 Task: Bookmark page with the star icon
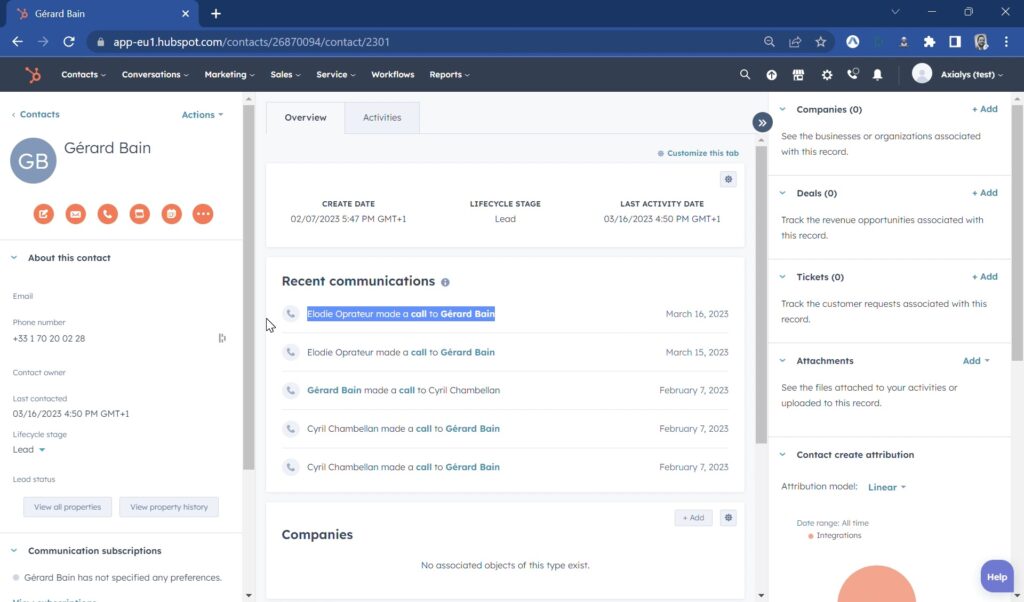point(821,42)
